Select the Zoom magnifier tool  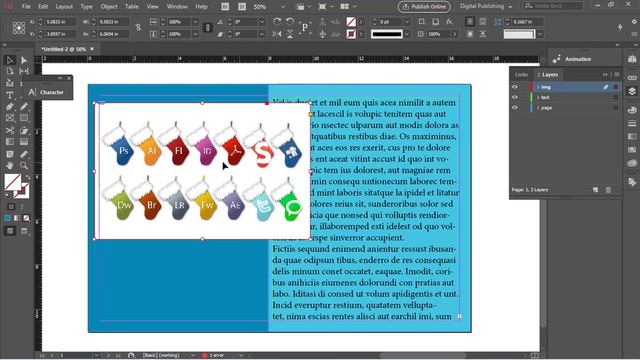coord(24,166)
